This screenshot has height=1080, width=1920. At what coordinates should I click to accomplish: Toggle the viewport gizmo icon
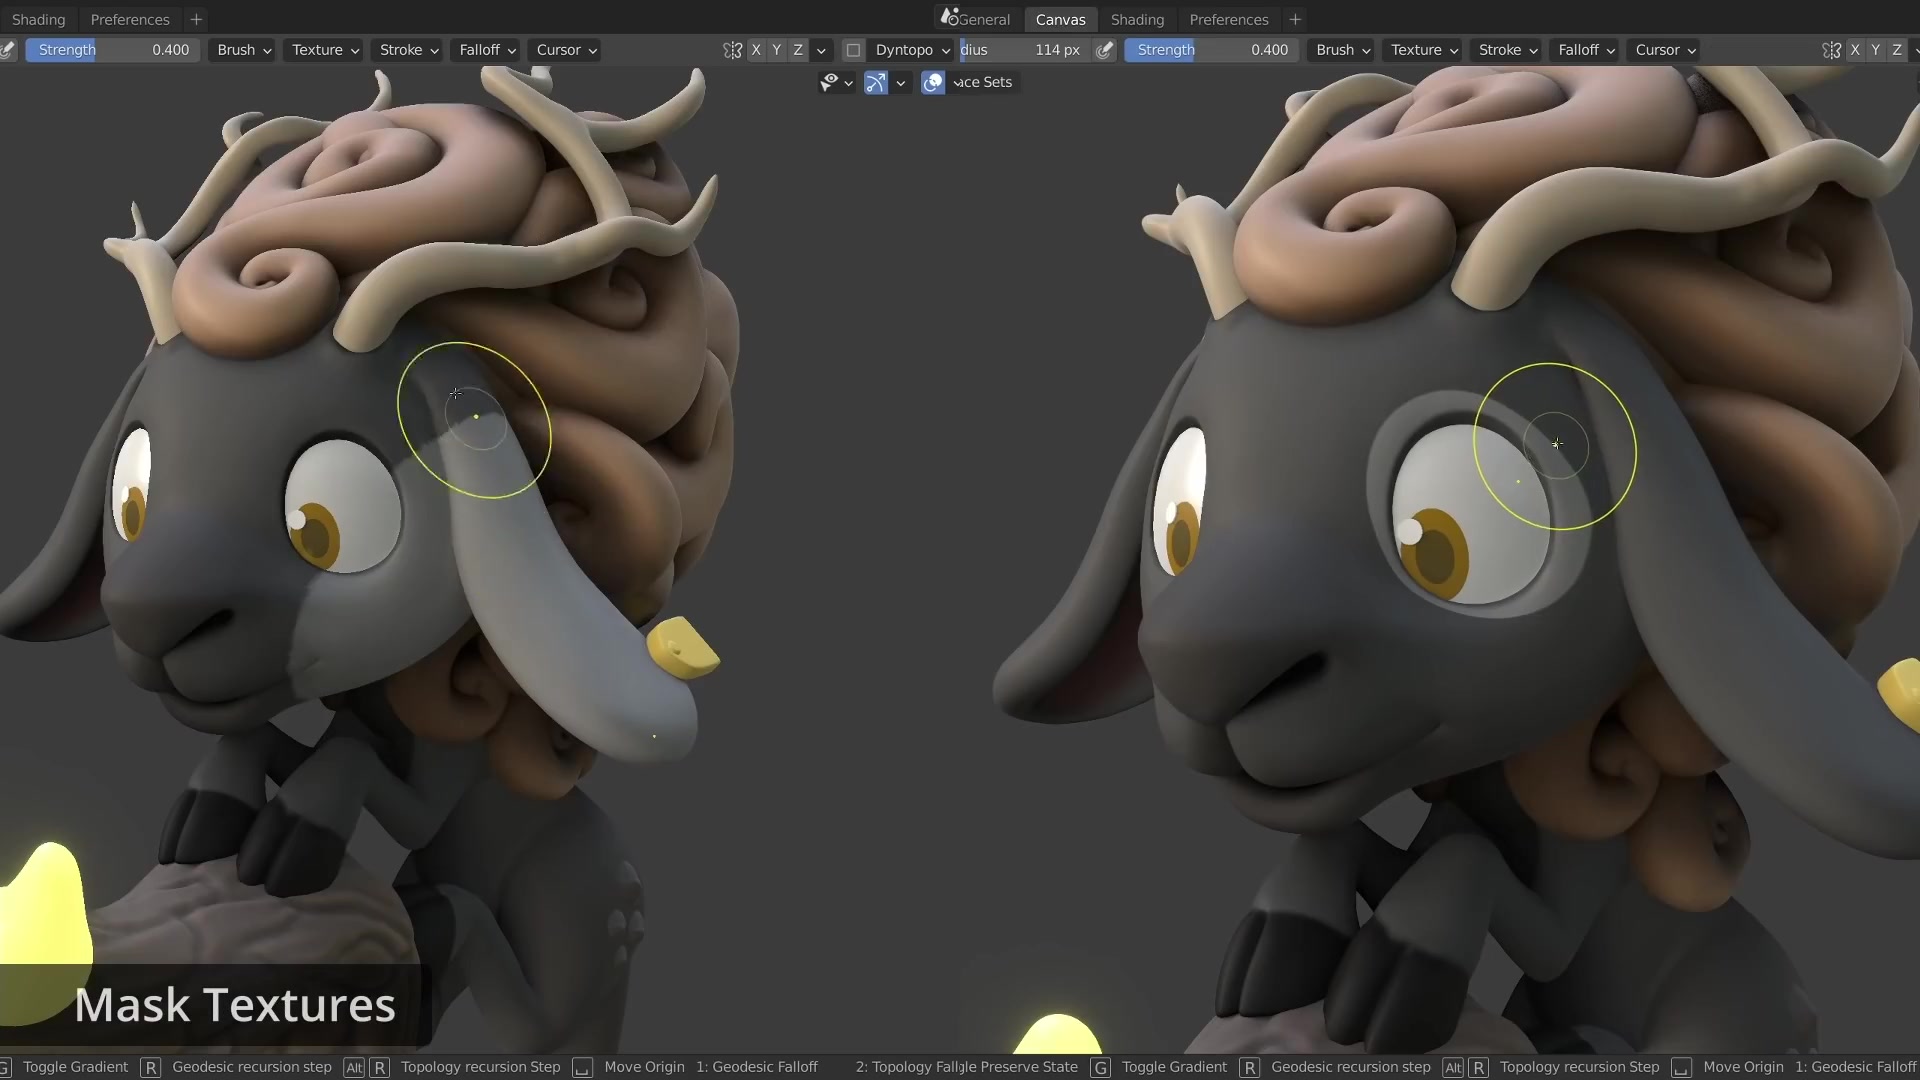click(876, 82)
